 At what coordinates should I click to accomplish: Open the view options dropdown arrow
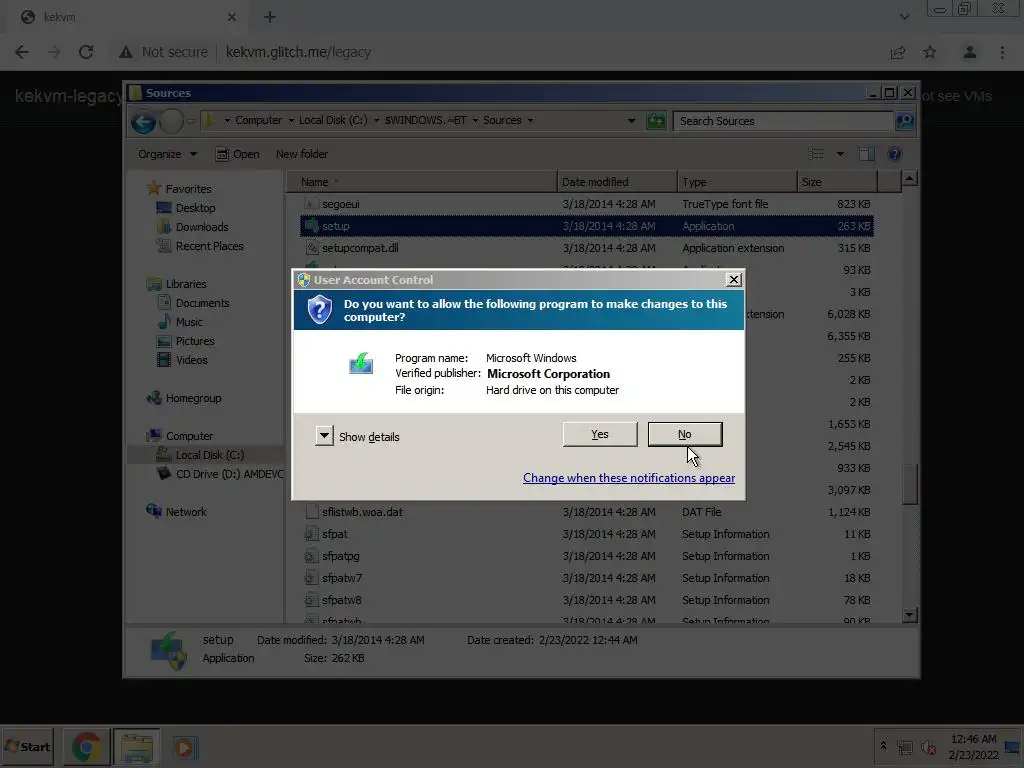point(840,154)
